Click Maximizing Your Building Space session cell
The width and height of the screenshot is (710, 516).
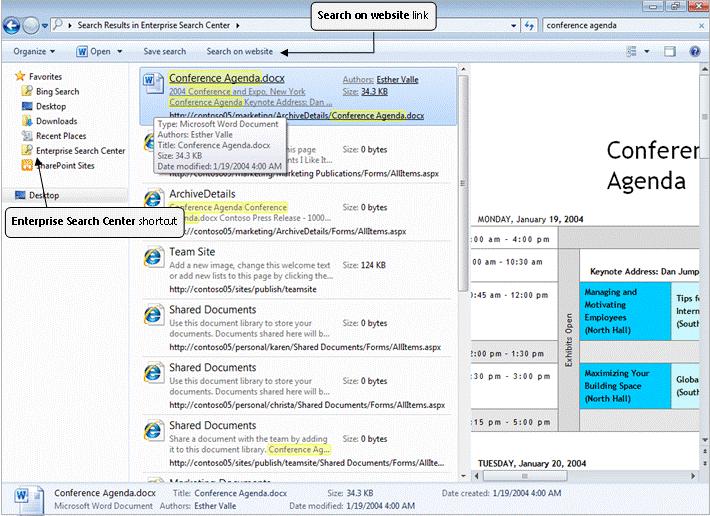625,386
